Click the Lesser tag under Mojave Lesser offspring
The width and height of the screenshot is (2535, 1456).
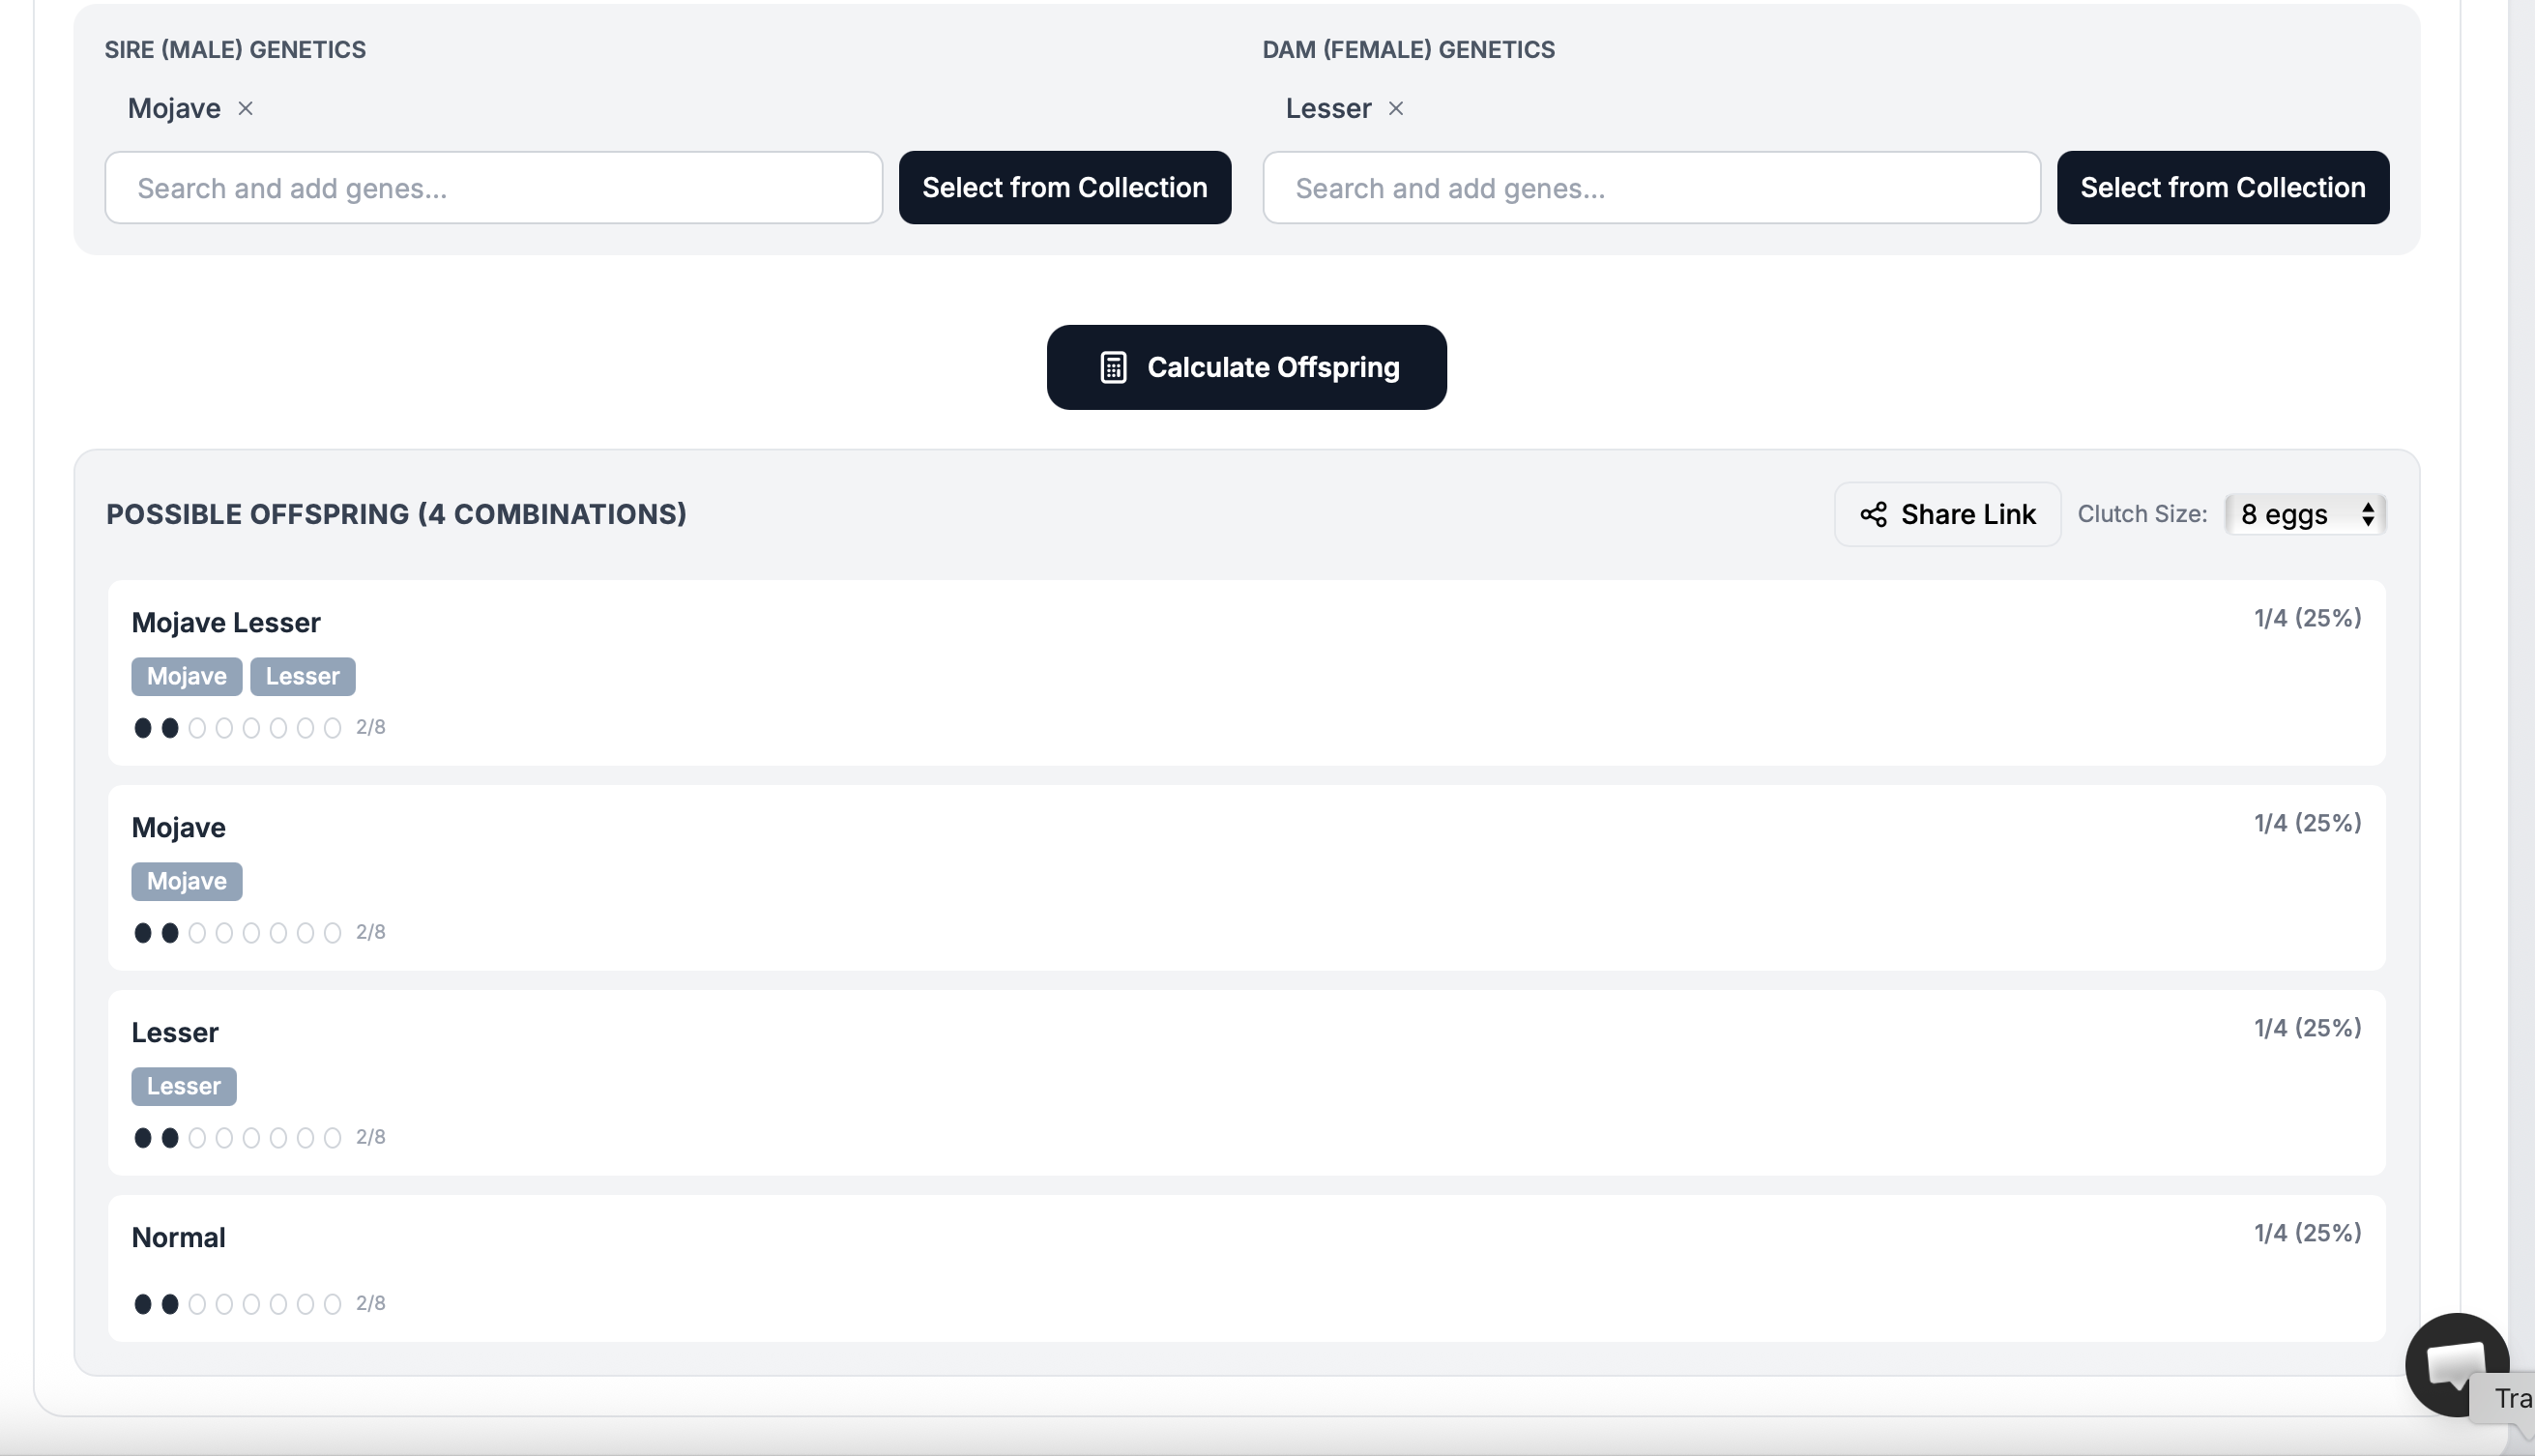coord(303,676)
